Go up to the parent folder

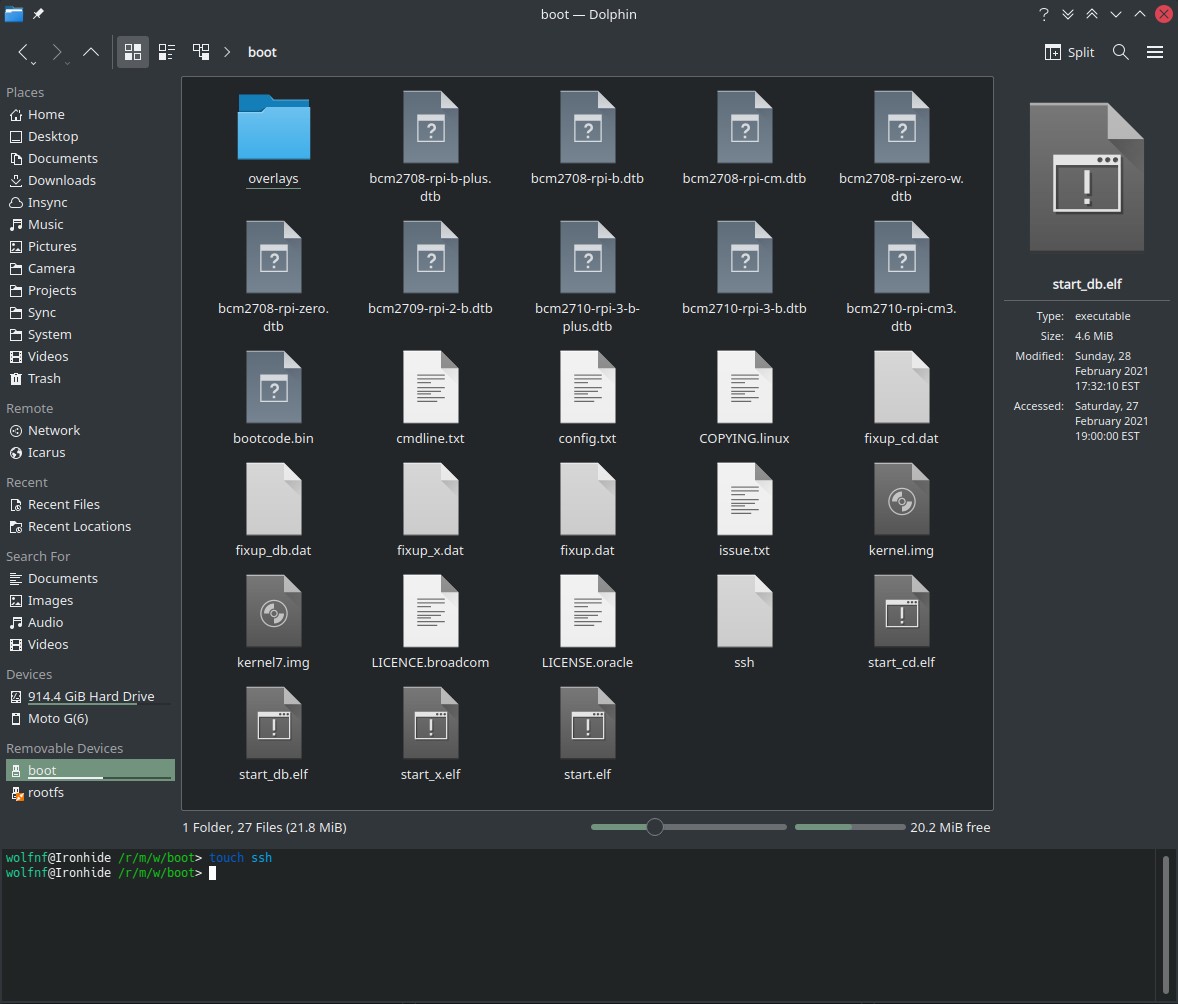pos(91,52)
